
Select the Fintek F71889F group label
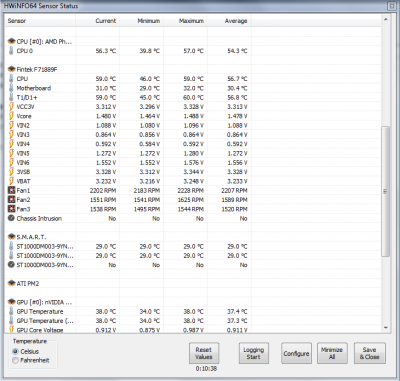pos(37,69)
